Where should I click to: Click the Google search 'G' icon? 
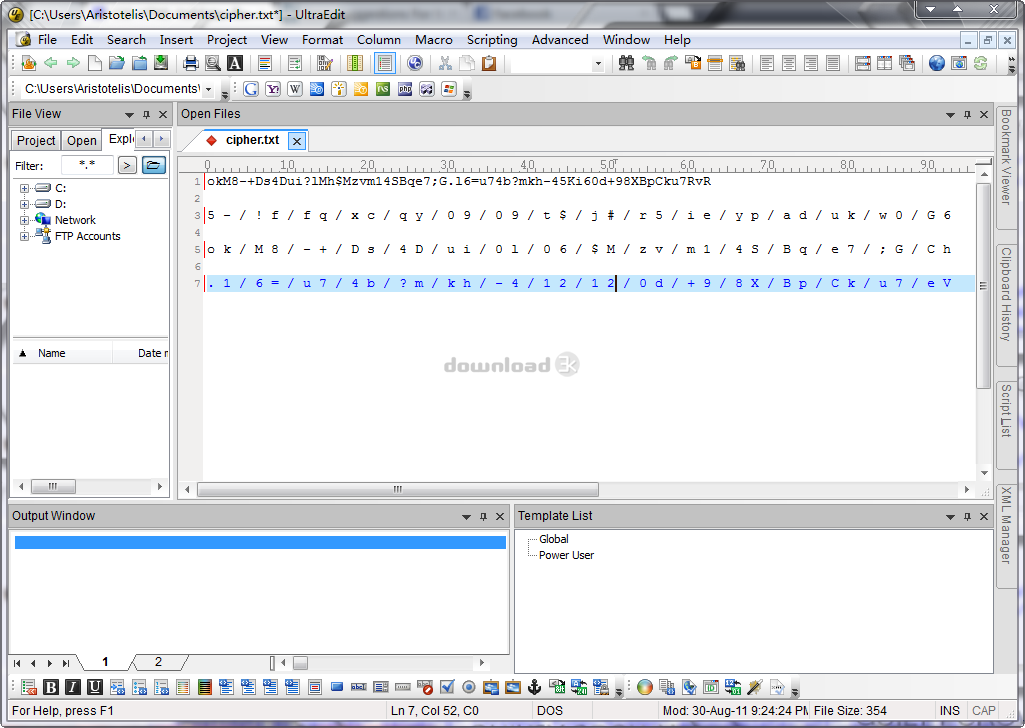[251, 89]
